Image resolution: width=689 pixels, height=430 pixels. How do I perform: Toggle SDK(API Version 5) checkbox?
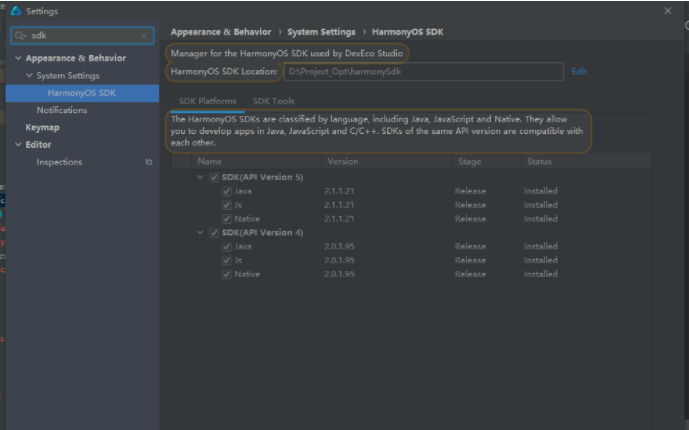click(x=214, y=177)
